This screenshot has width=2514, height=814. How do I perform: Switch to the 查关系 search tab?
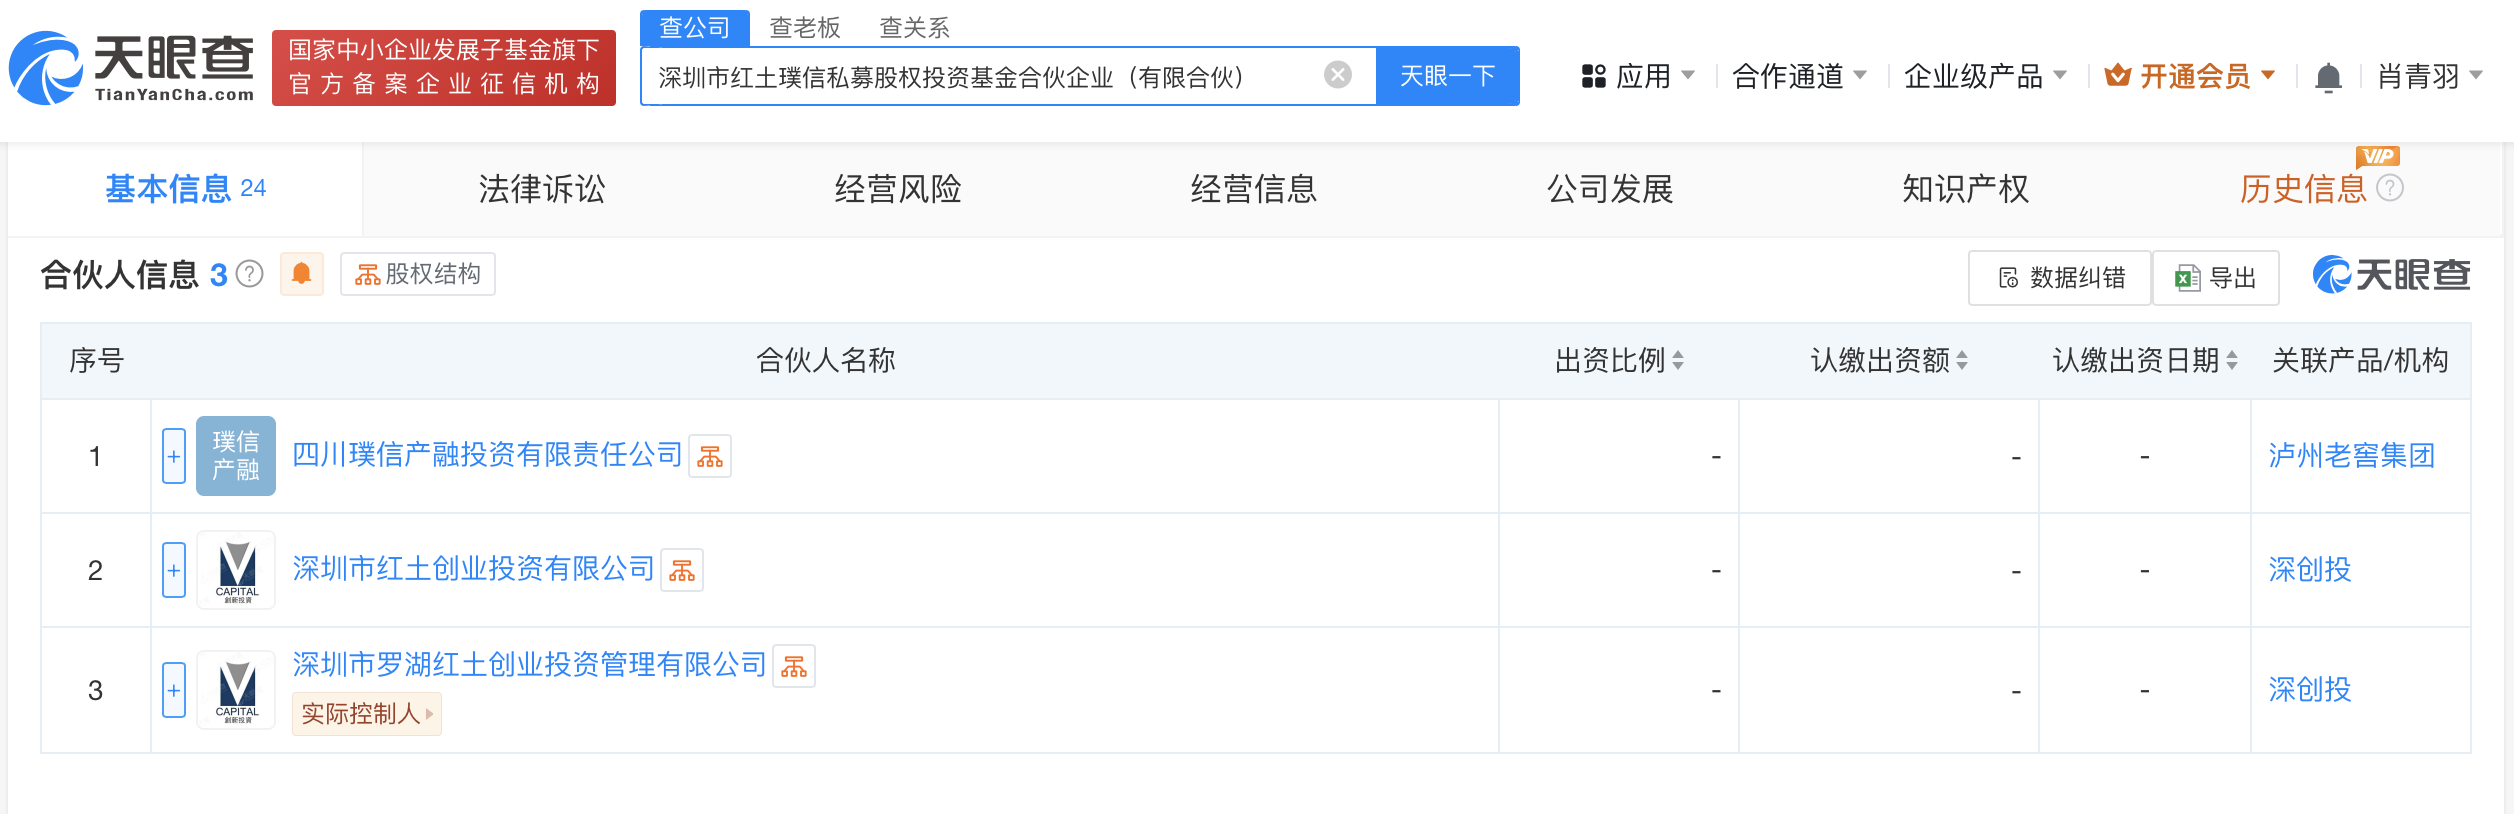pos(914,27)
